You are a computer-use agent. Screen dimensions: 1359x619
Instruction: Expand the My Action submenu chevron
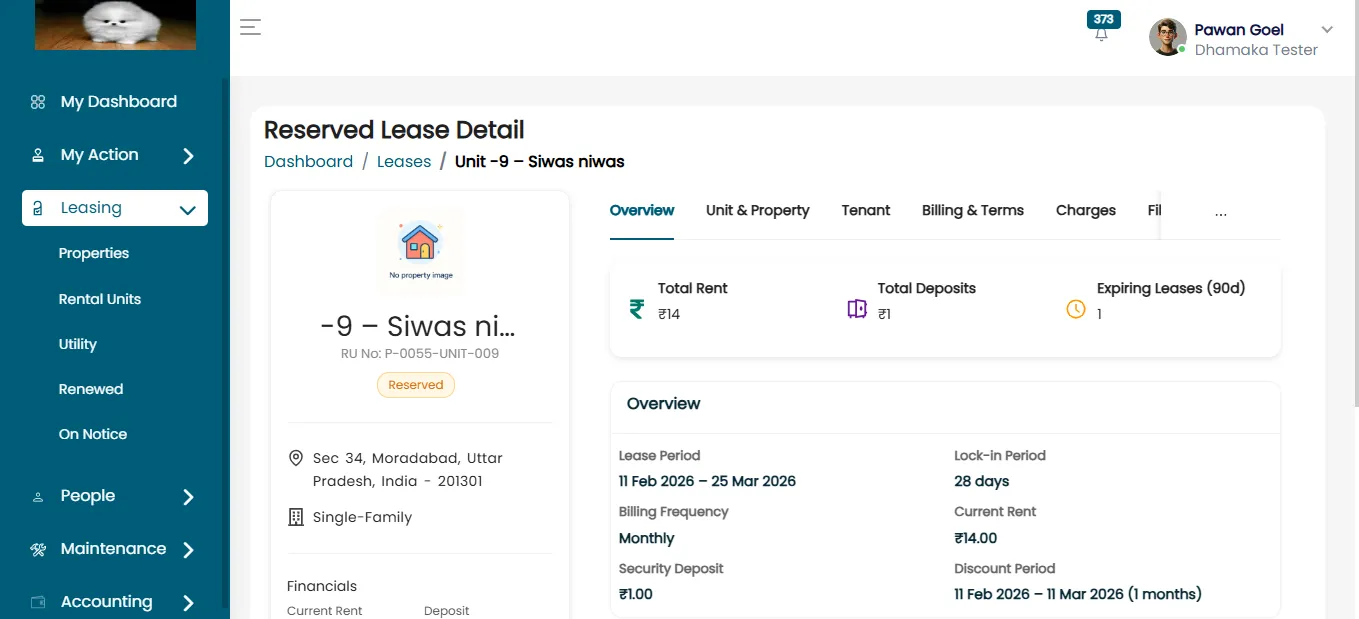coord(188,156)
